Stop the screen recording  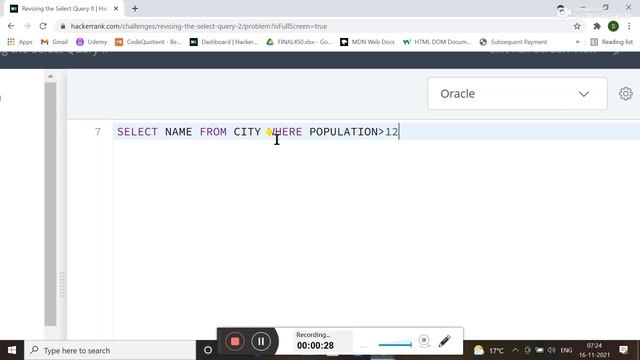click(x=235, y=341)
